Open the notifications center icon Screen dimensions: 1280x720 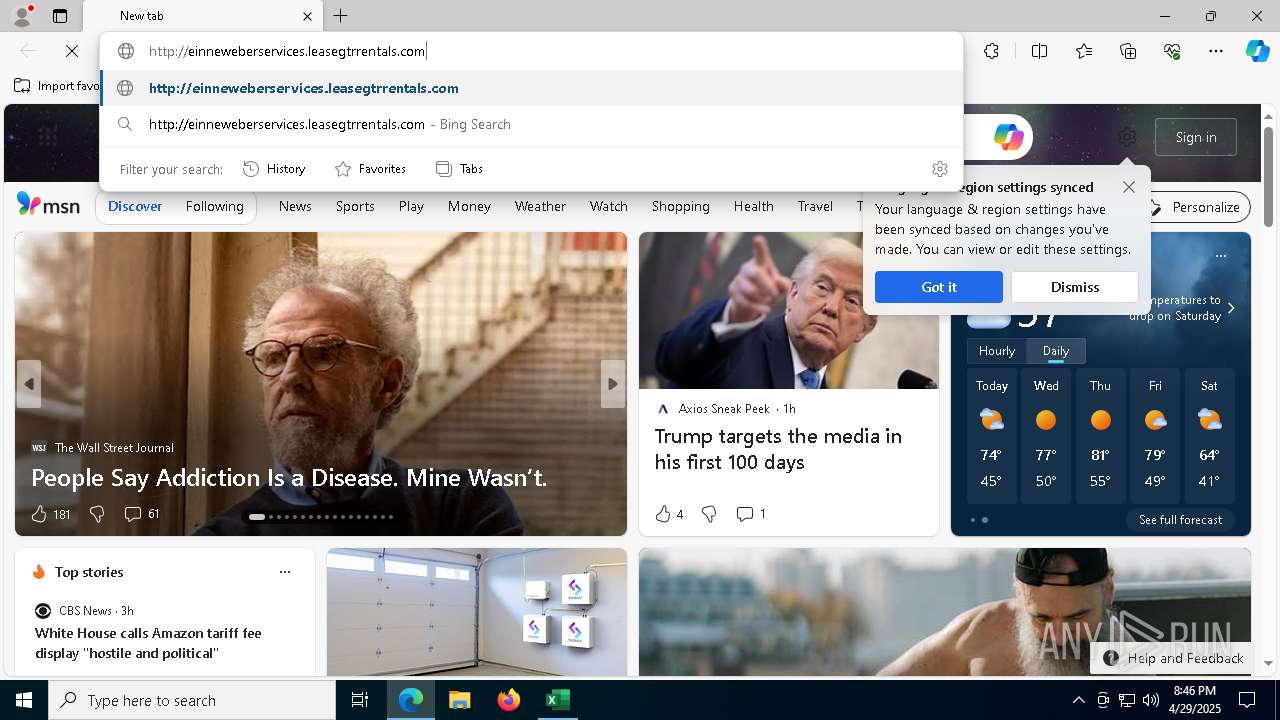[x=1247, y=700]
